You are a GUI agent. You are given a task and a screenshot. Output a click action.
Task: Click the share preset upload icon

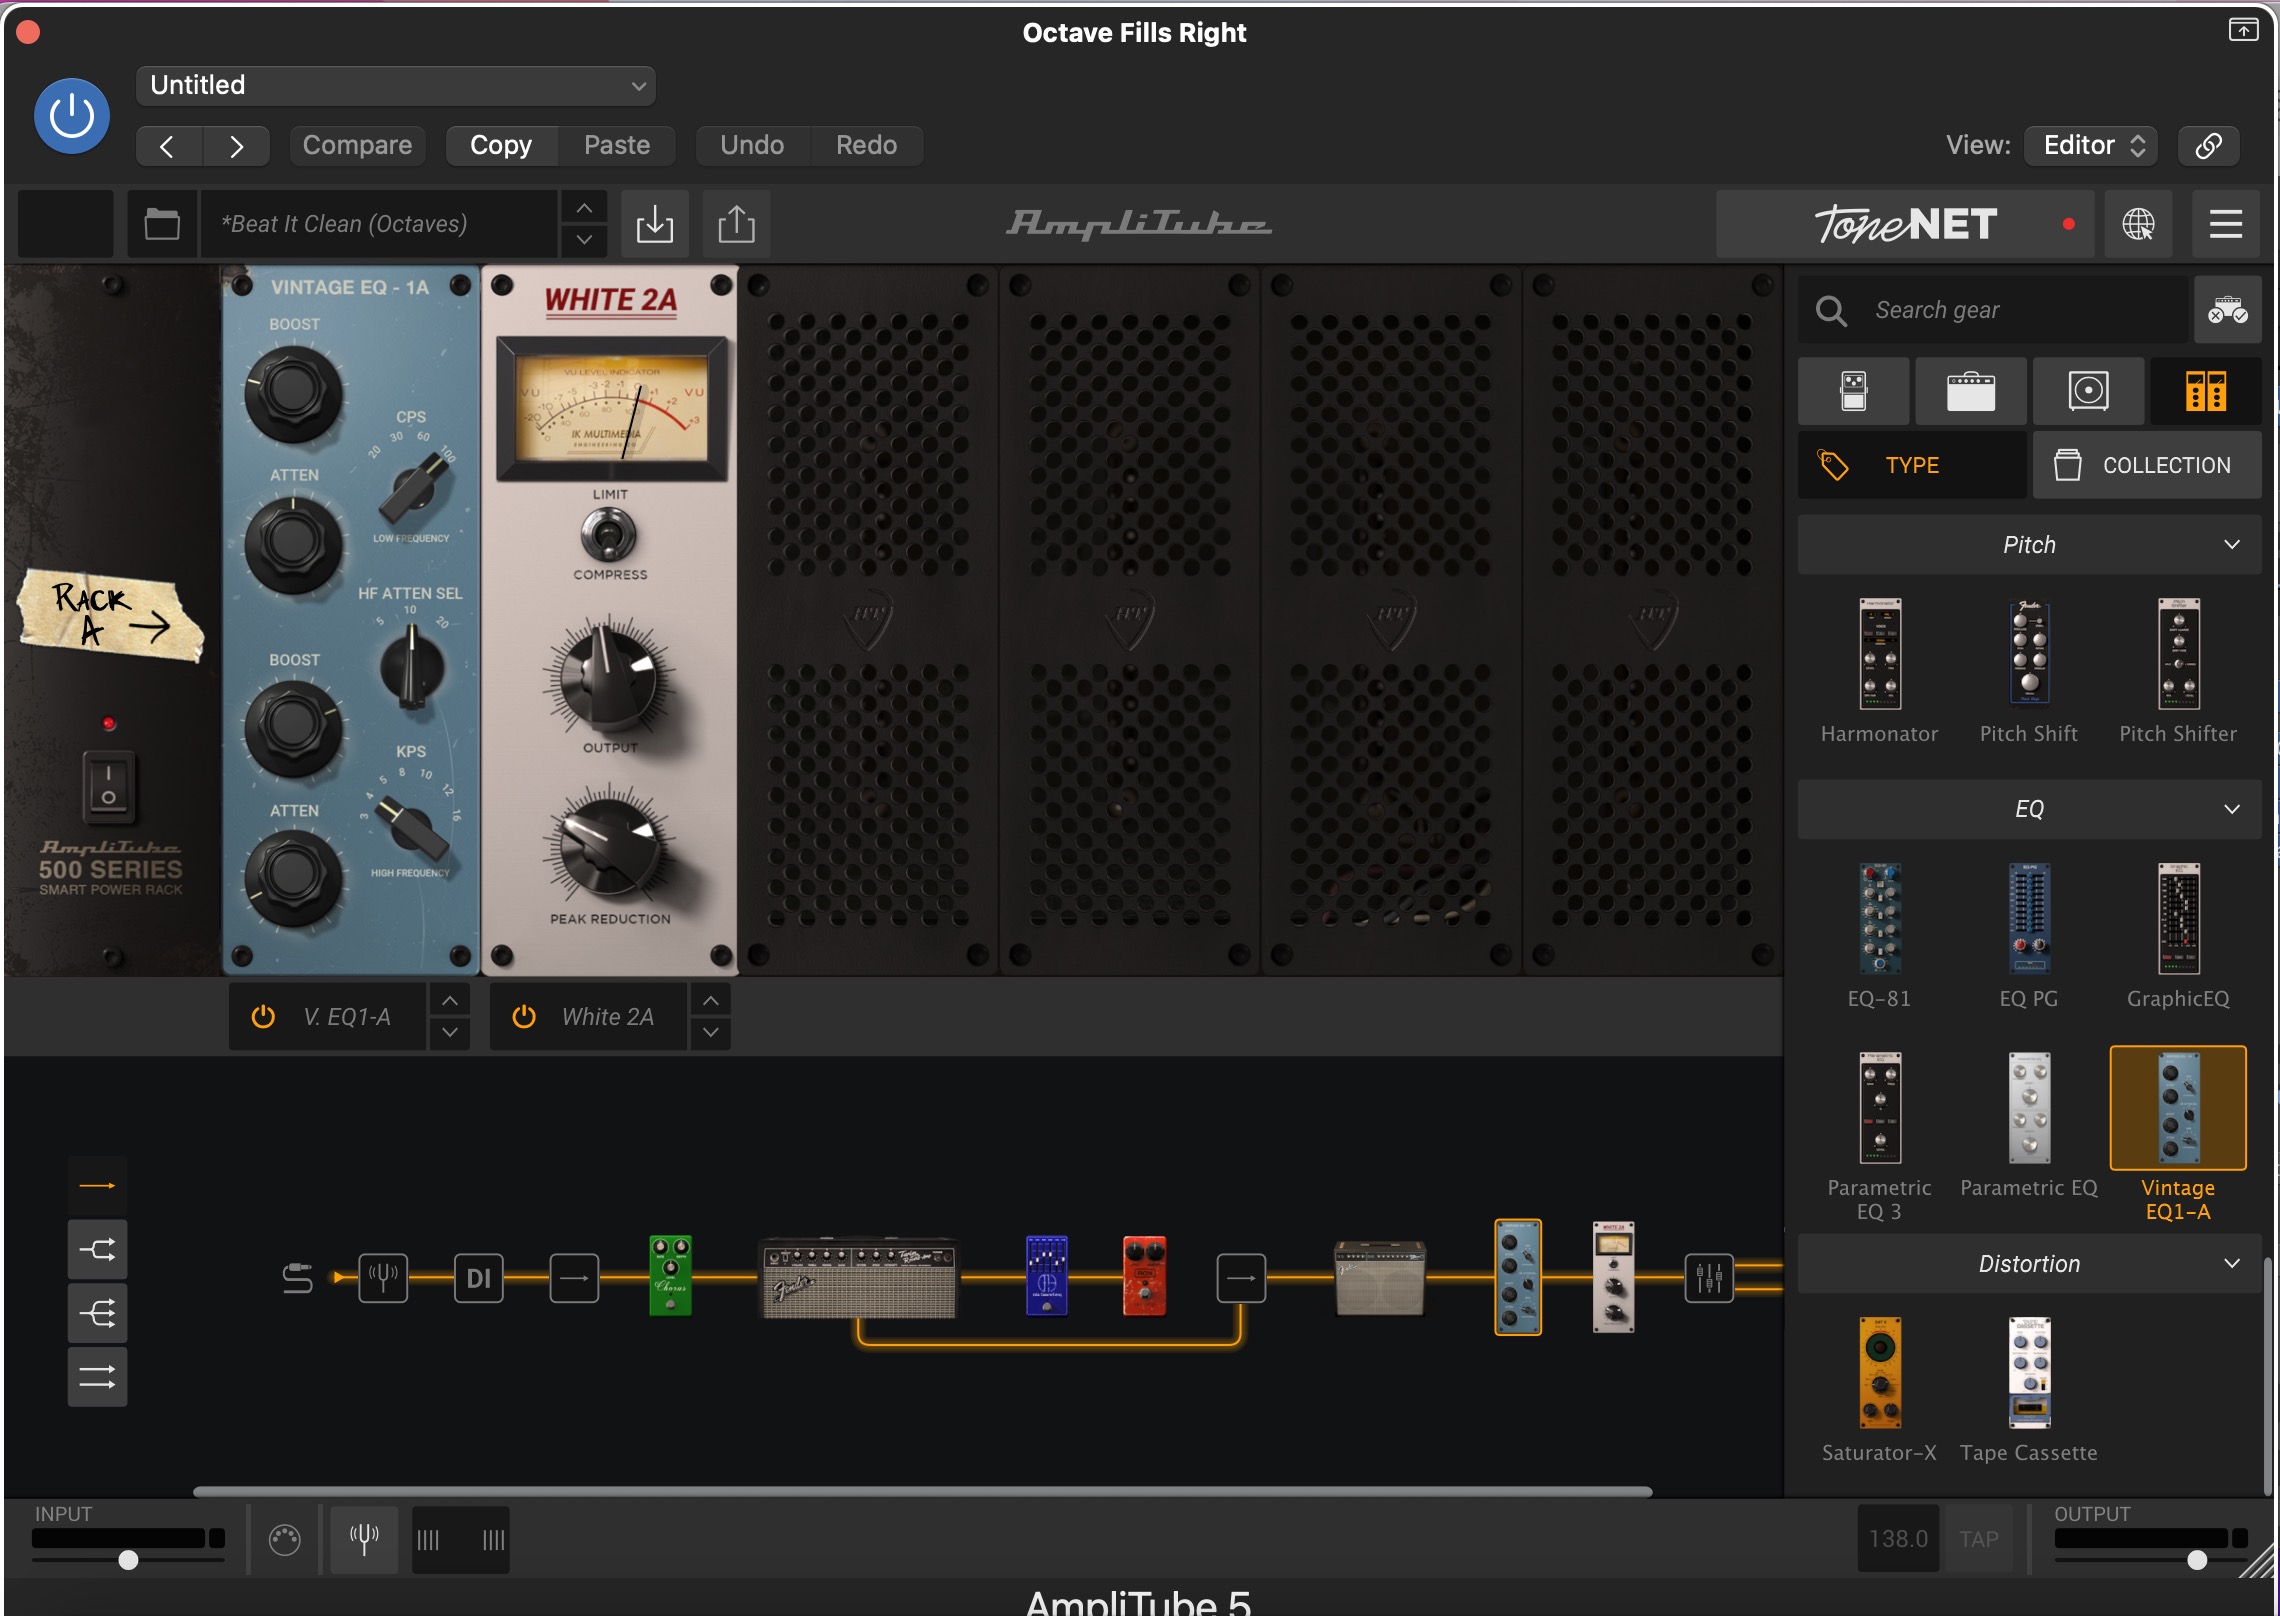pyautogui.click(x=736, y=224)
